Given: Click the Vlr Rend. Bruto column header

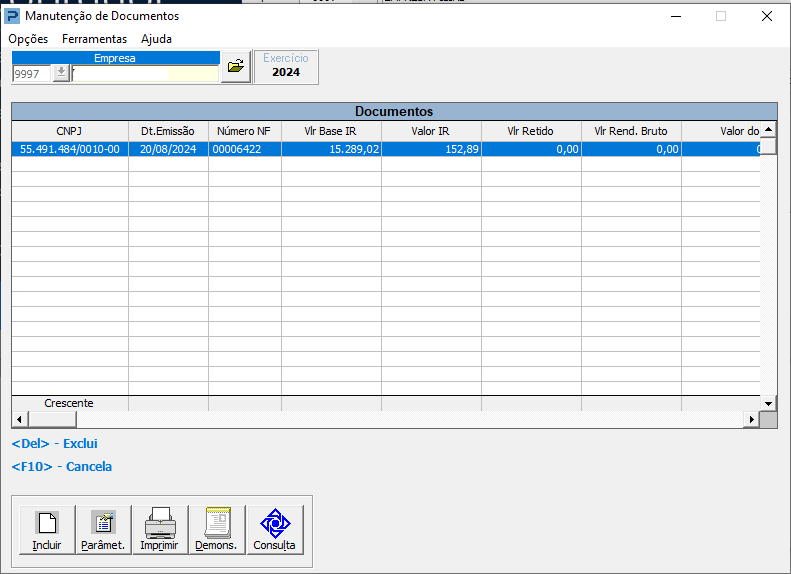Looking at the screenshot, I should click(631, 131).
